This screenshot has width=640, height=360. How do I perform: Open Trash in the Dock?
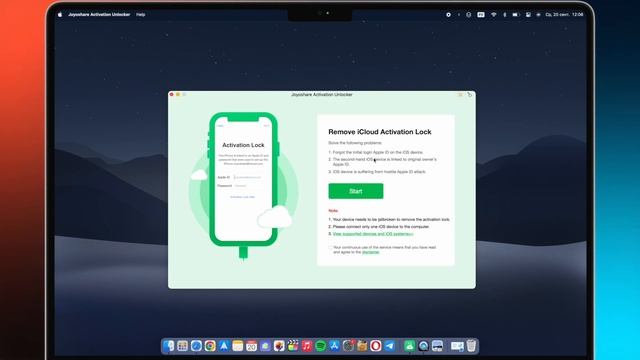point(471,346)
